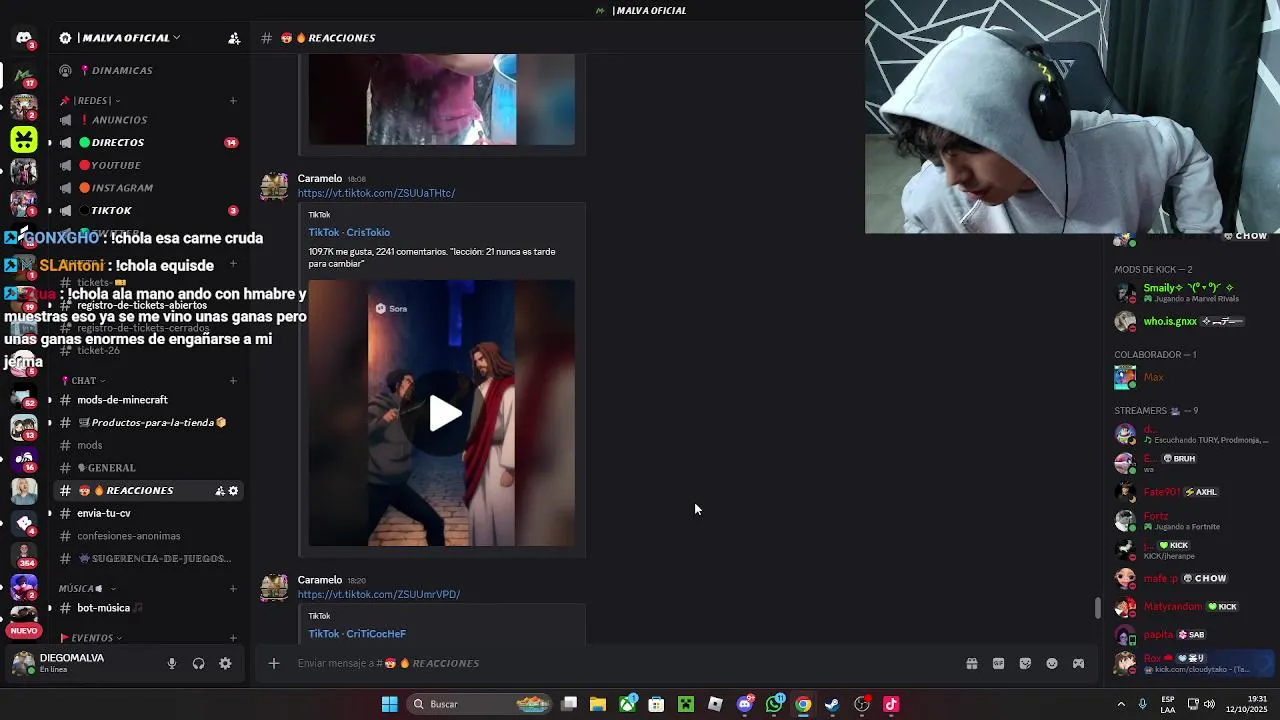The image size is (1280, 720).
Task: Open member Rox in member list
Action: click(1192, 664)
